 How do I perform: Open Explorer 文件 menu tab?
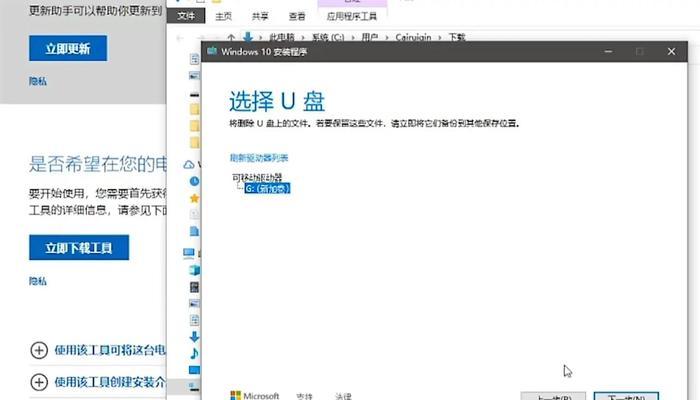point(186,16)
